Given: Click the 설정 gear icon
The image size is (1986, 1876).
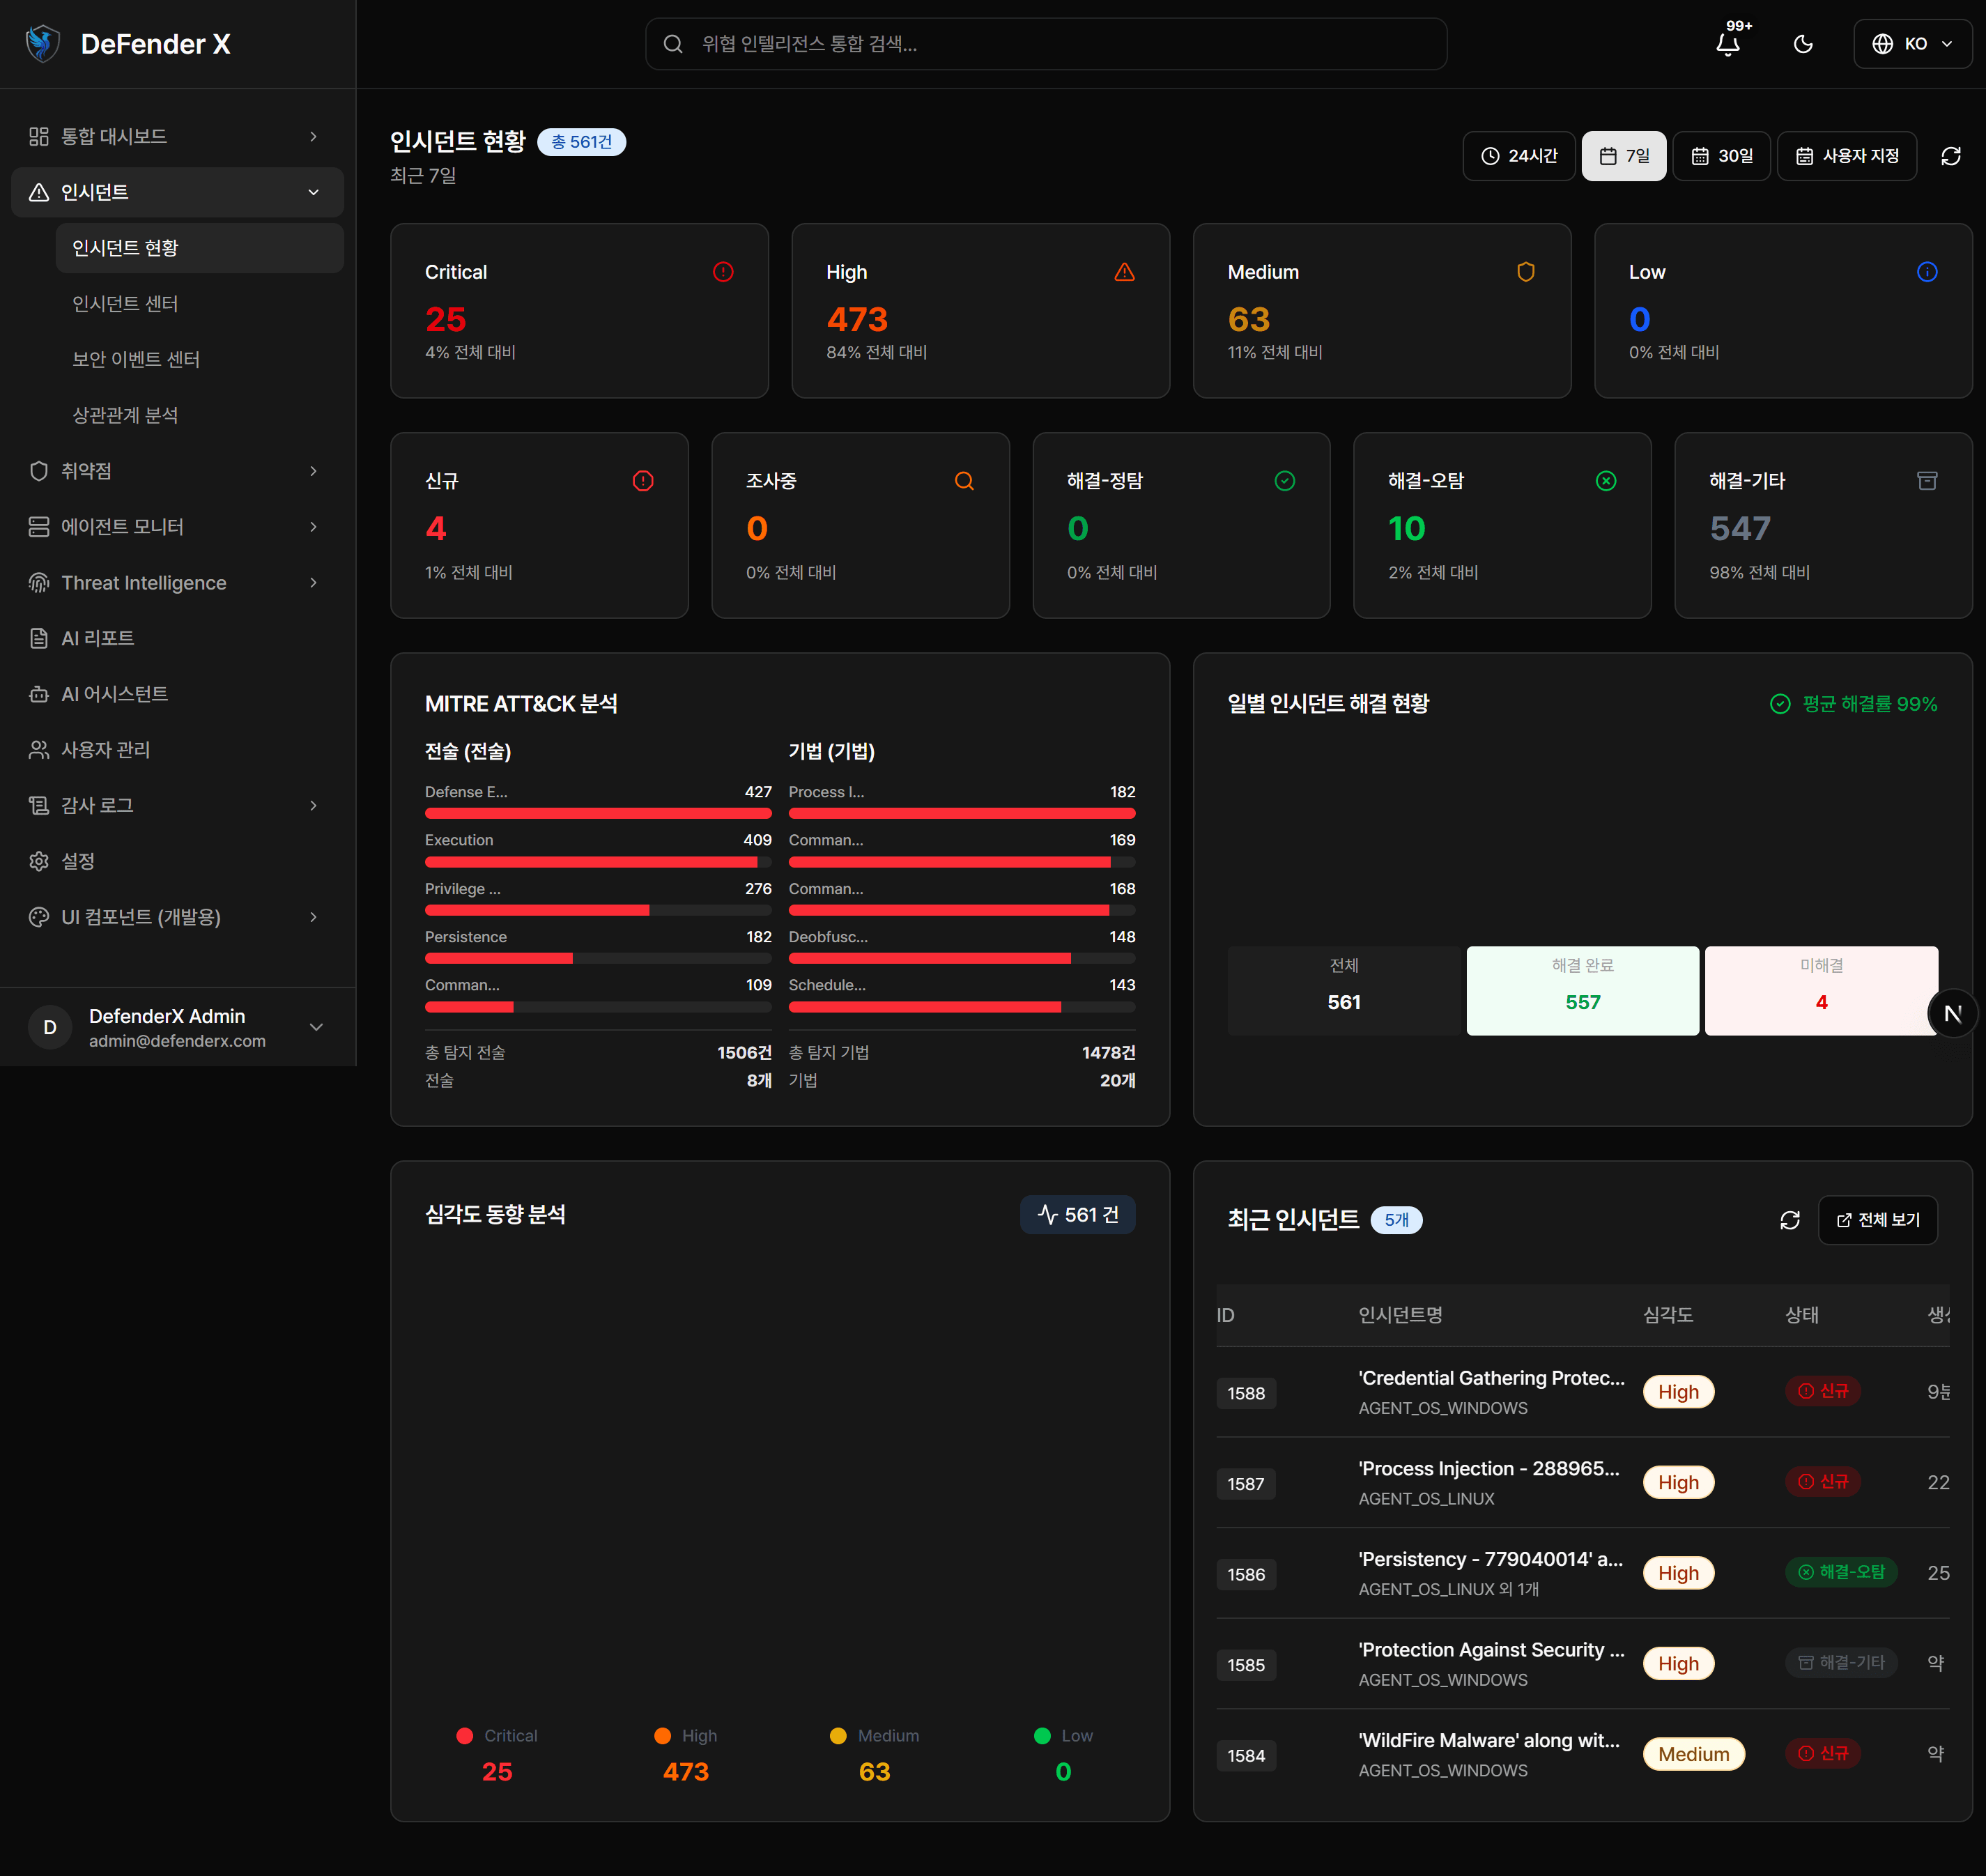Looking at the screenshot, I should coord(39,861).
